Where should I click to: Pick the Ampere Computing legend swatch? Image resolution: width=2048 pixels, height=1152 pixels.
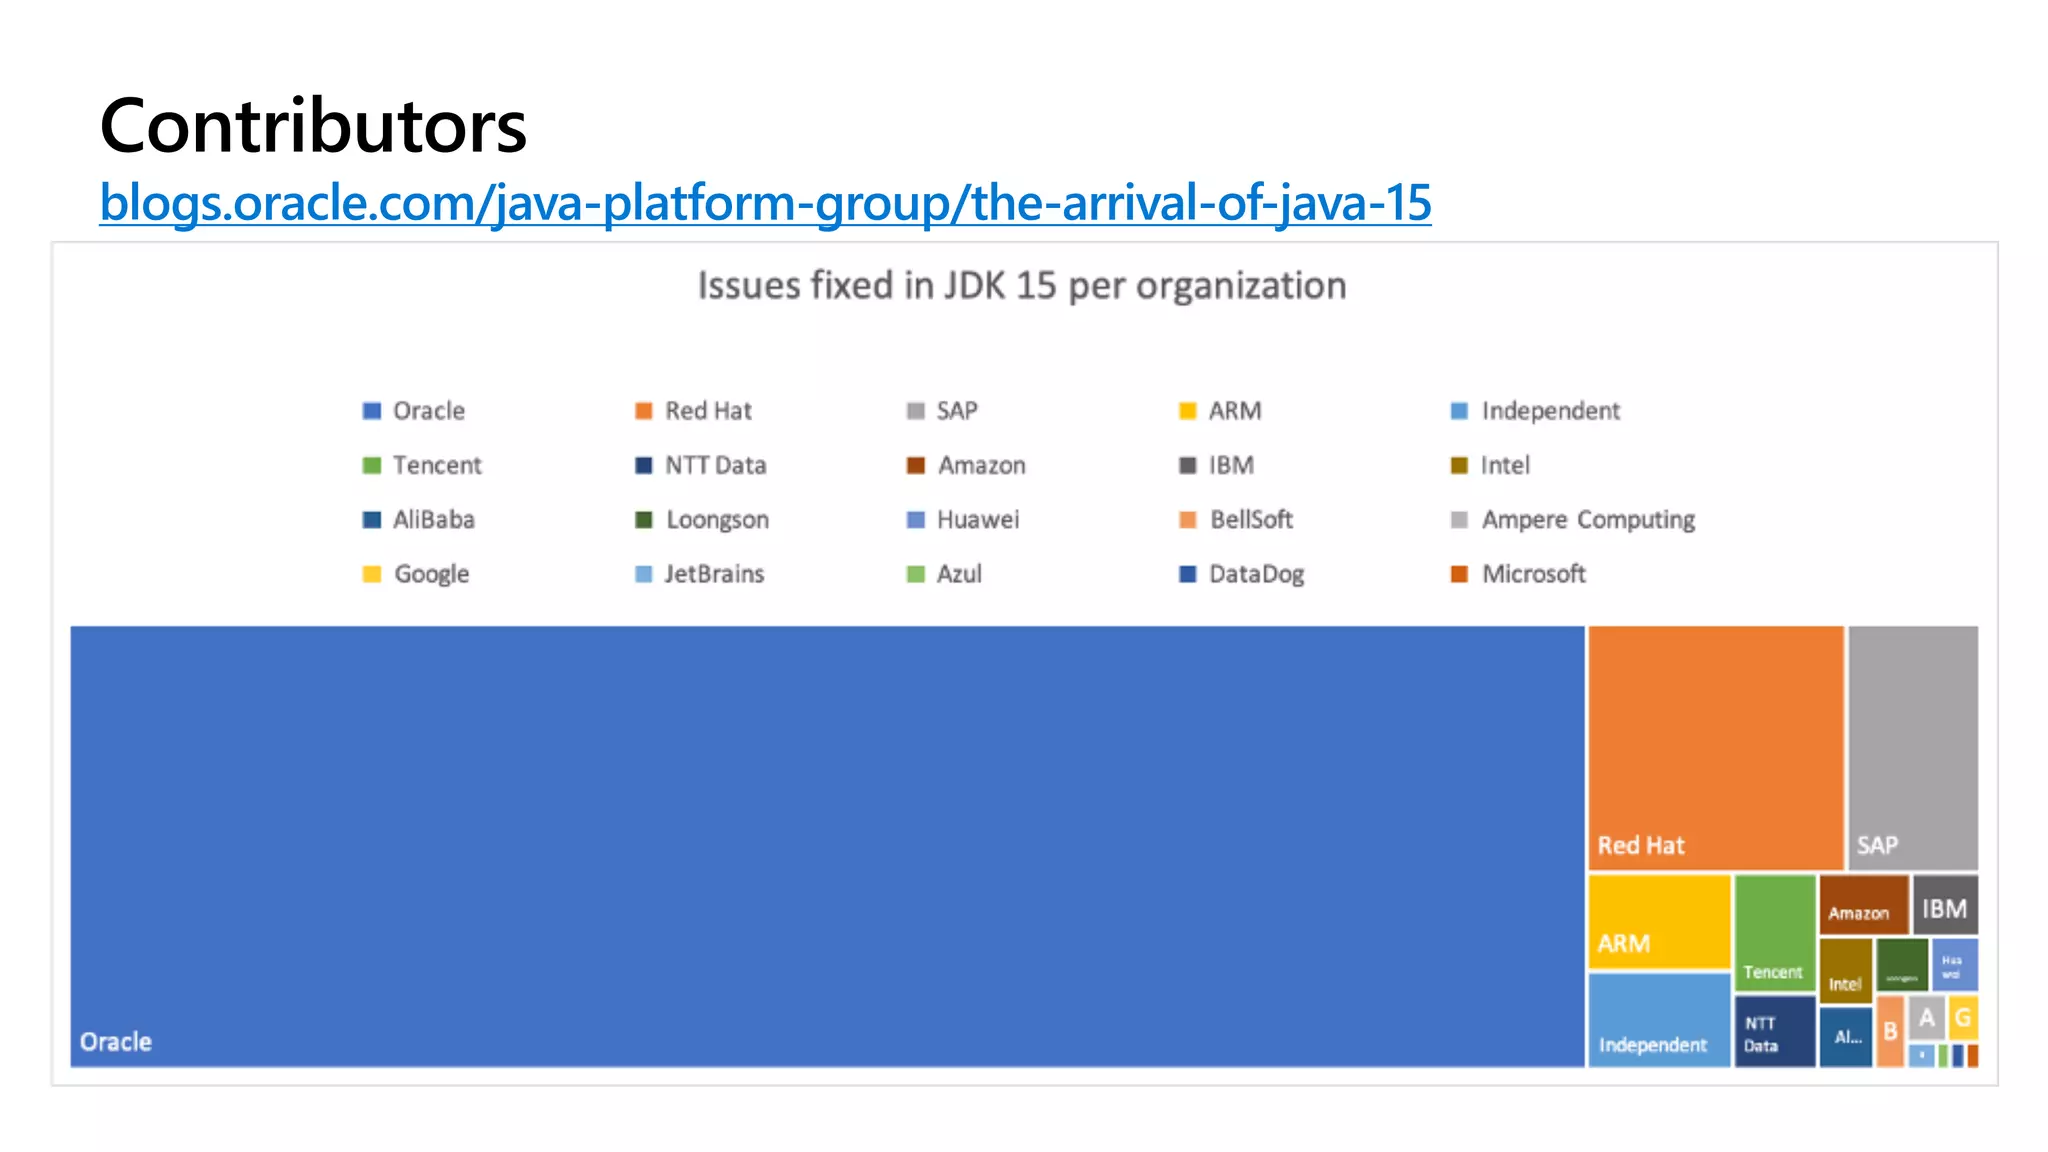point(1460,520)
